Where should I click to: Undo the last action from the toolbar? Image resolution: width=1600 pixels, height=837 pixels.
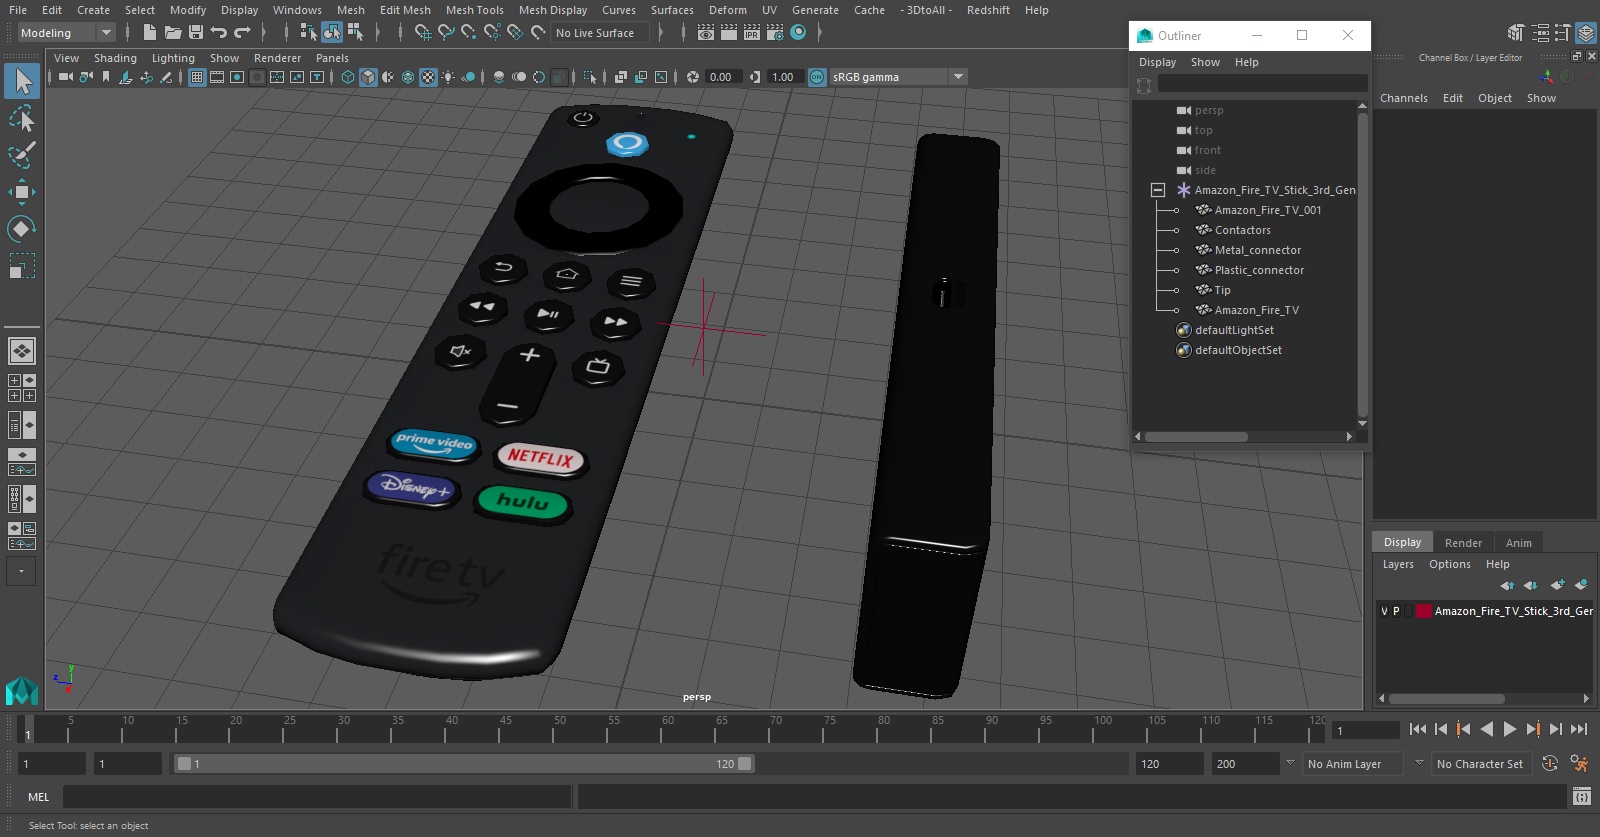[219, 32]
